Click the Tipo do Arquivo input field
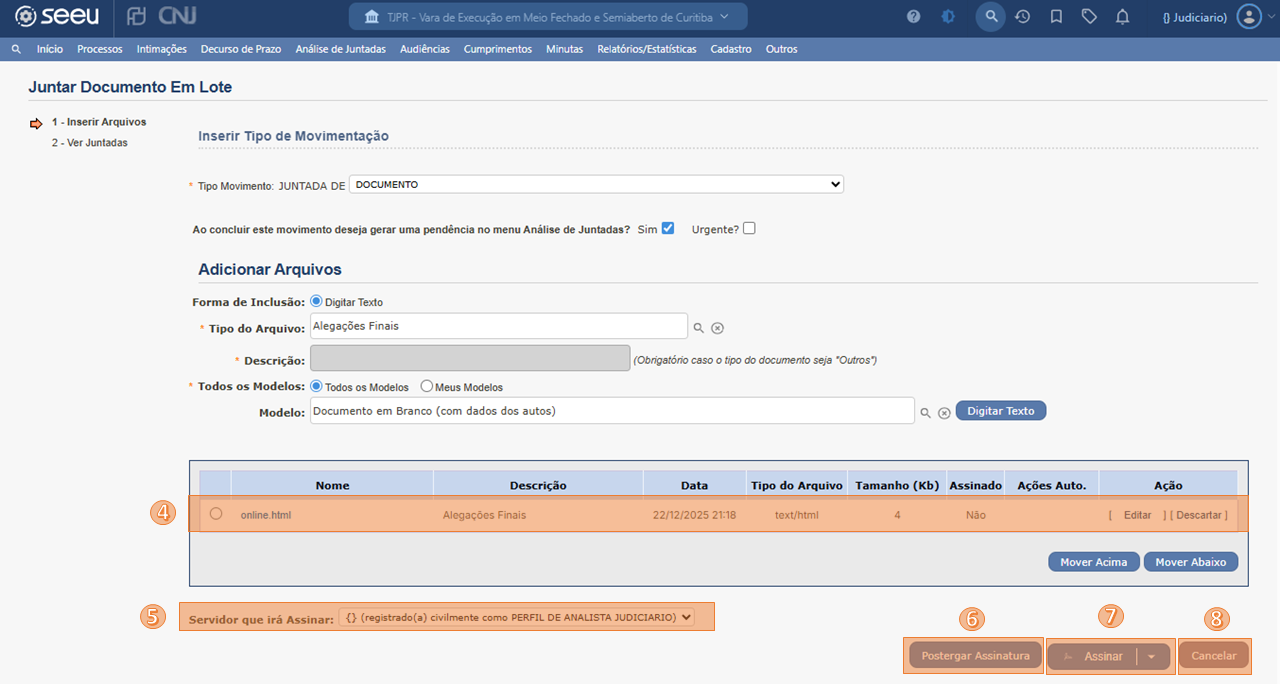The image size is (1280, 684). 498,326
